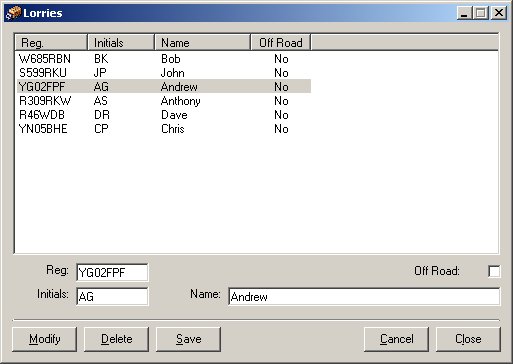Select the R309RKW Anthony row
Viewport: 513px width, 364px height.
point(164,101)
